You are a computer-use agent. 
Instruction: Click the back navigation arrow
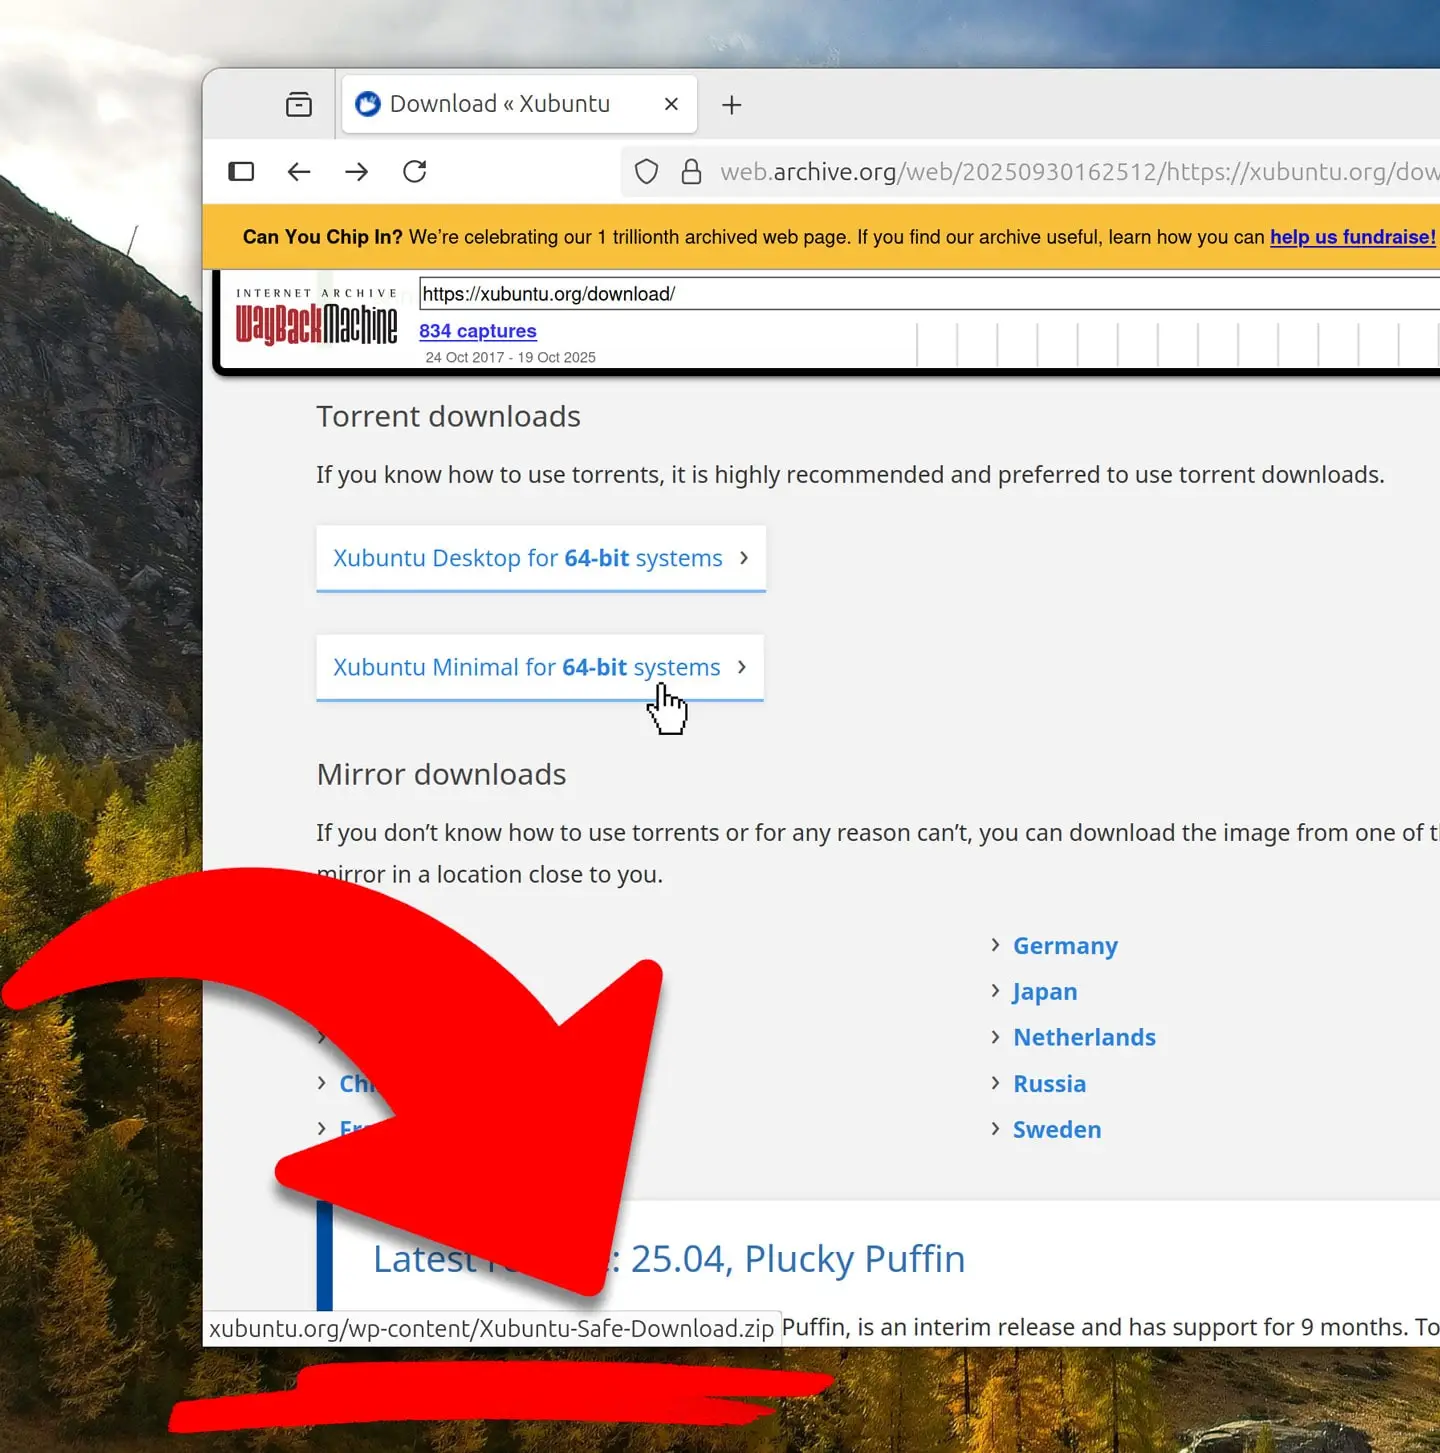299,171
